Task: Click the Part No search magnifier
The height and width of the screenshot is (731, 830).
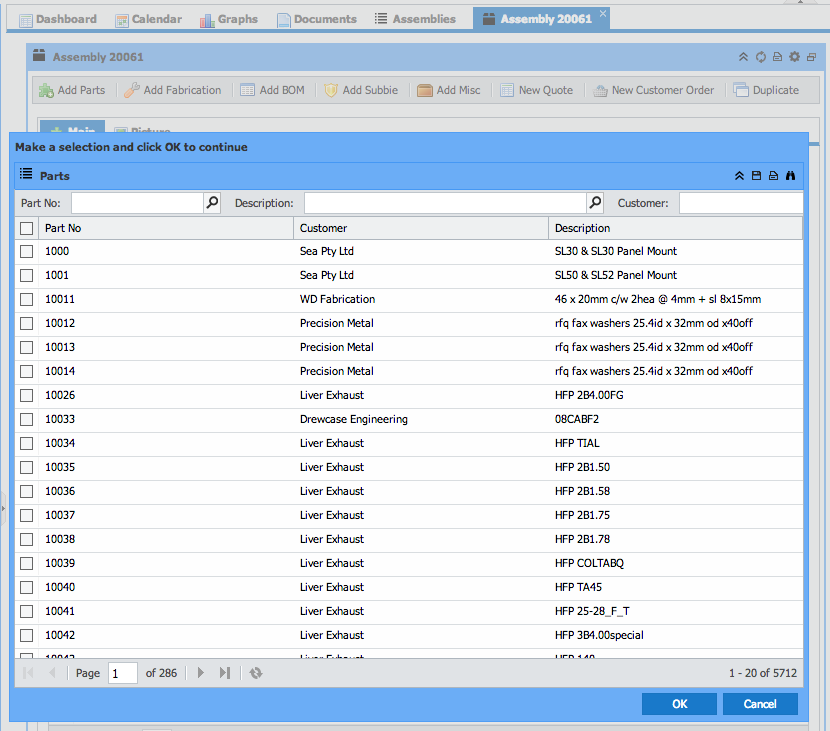Action: (x=212, y=203)
